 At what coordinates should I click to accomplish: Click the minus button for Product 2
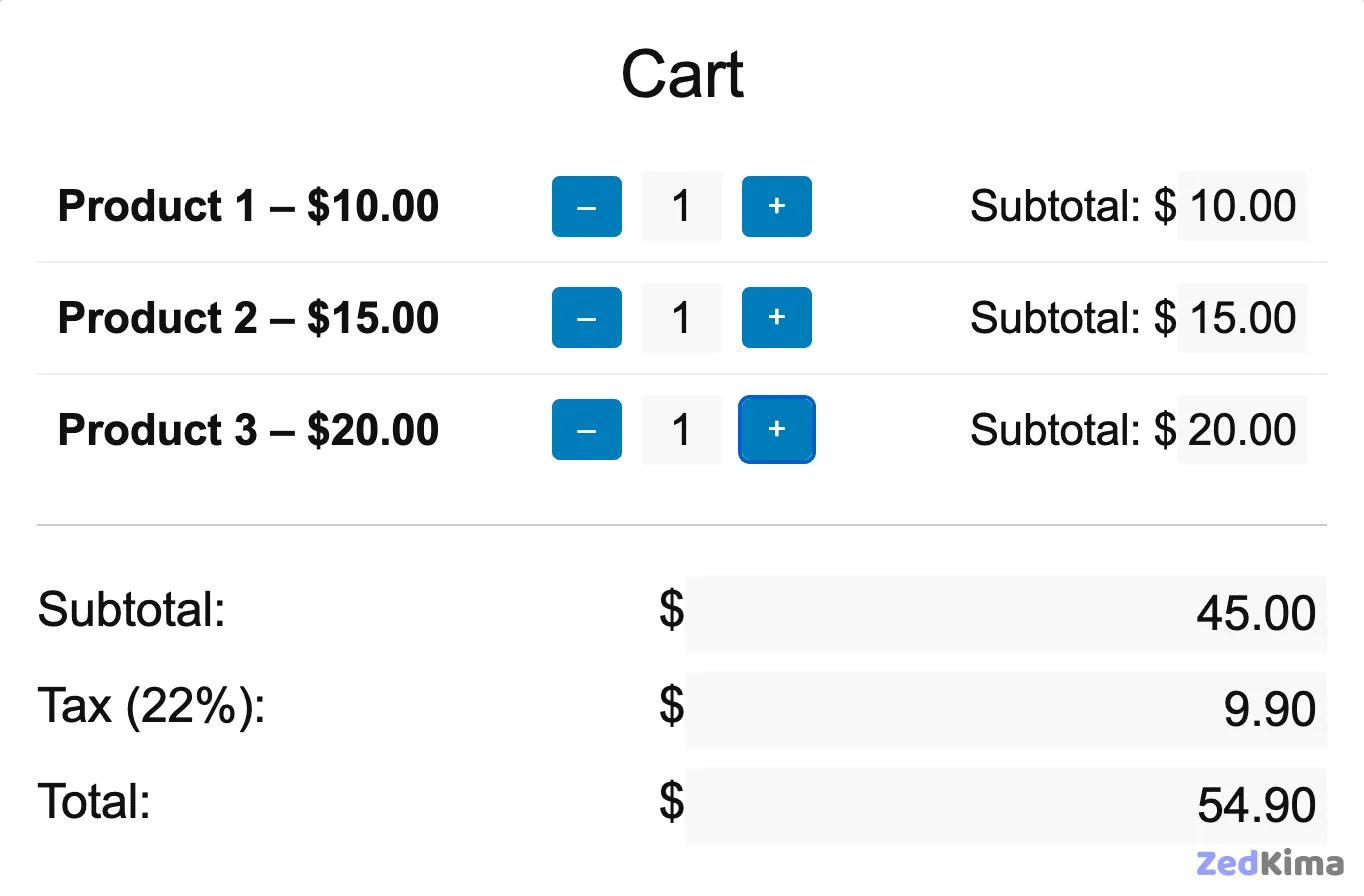coord(587,318)
